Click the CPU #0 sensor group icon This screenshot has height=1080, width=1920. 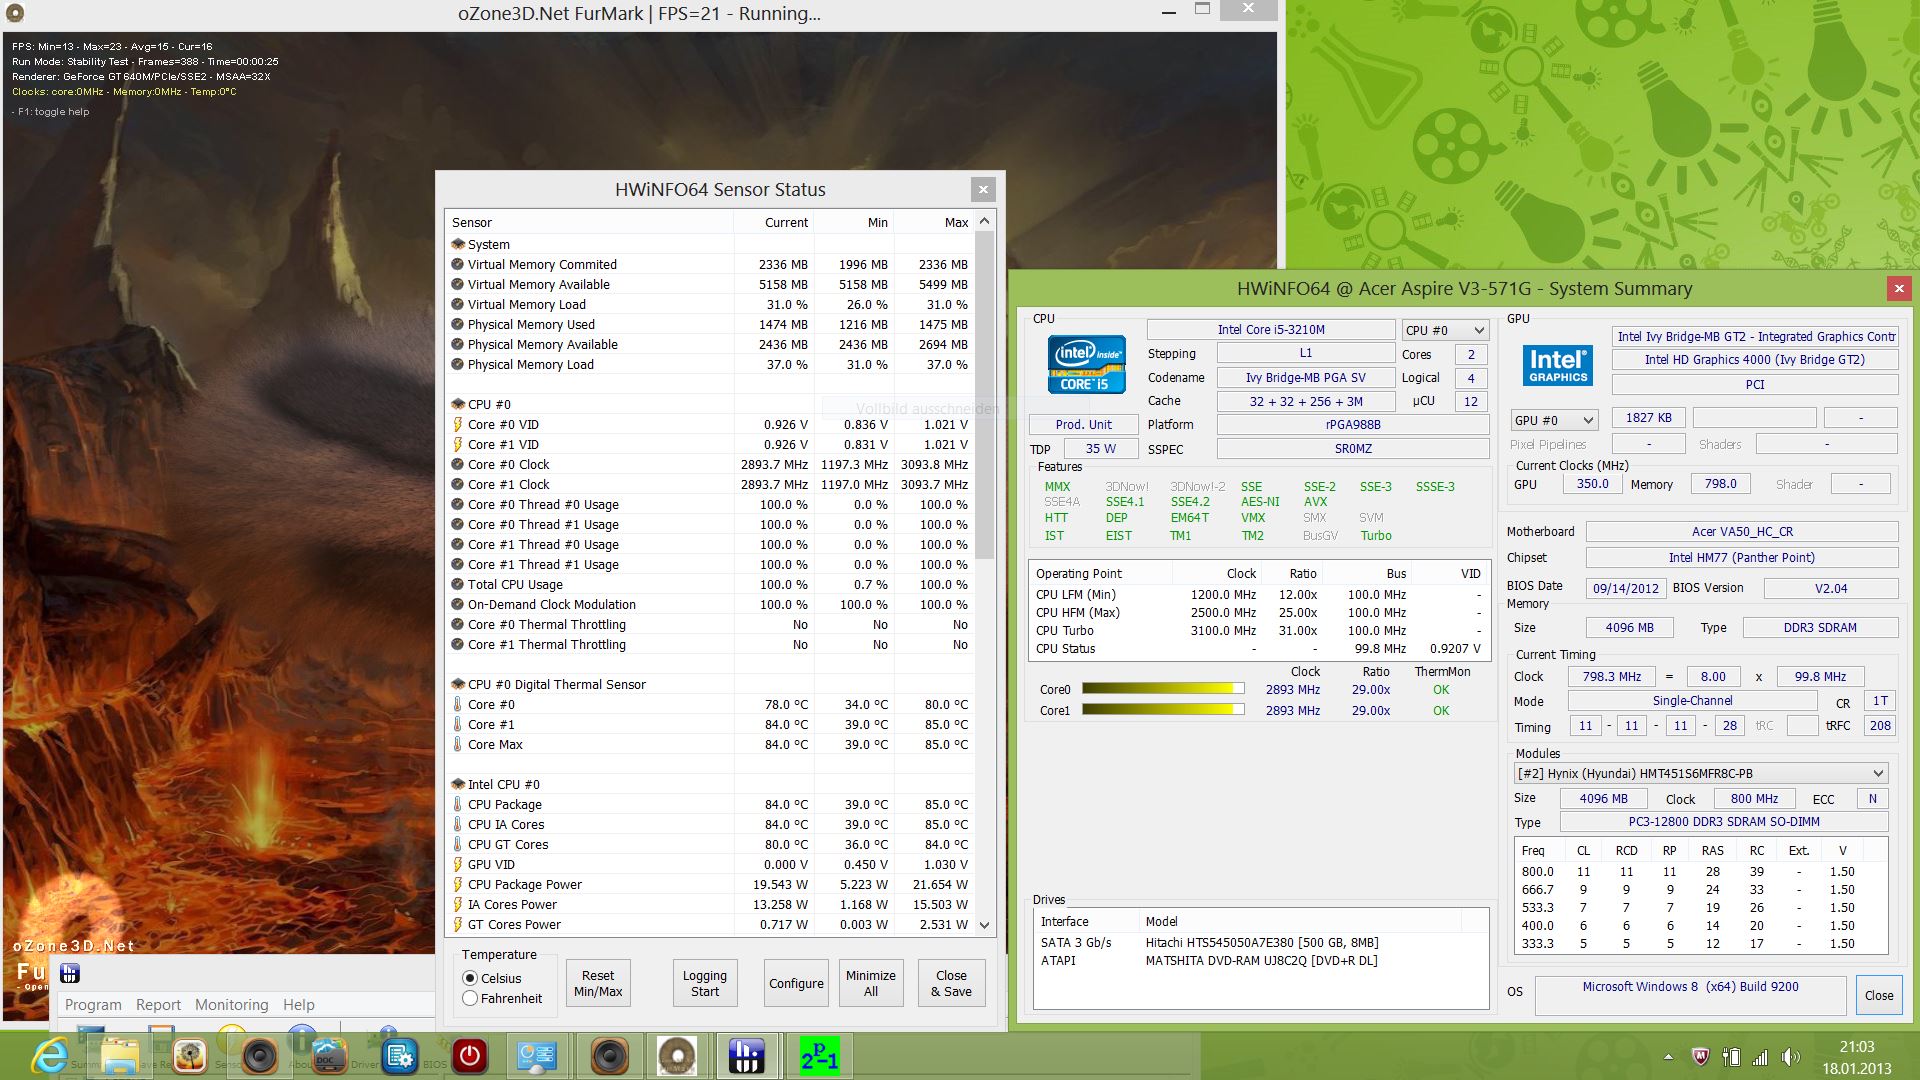point(458,404)
